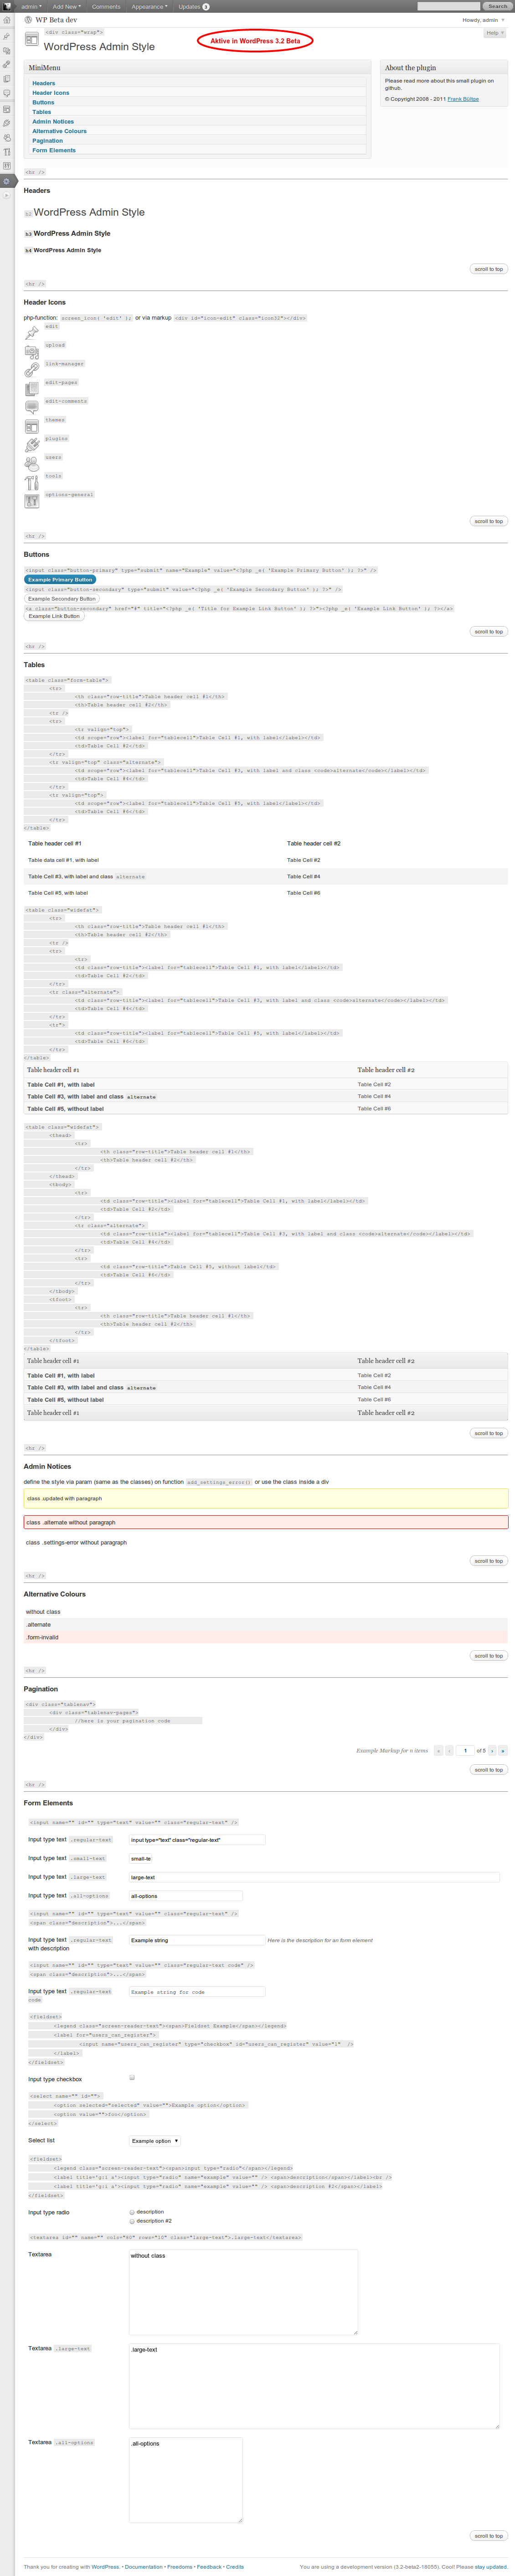Click the plugins header icon
Screen dimensions: 515x2576
32,445
